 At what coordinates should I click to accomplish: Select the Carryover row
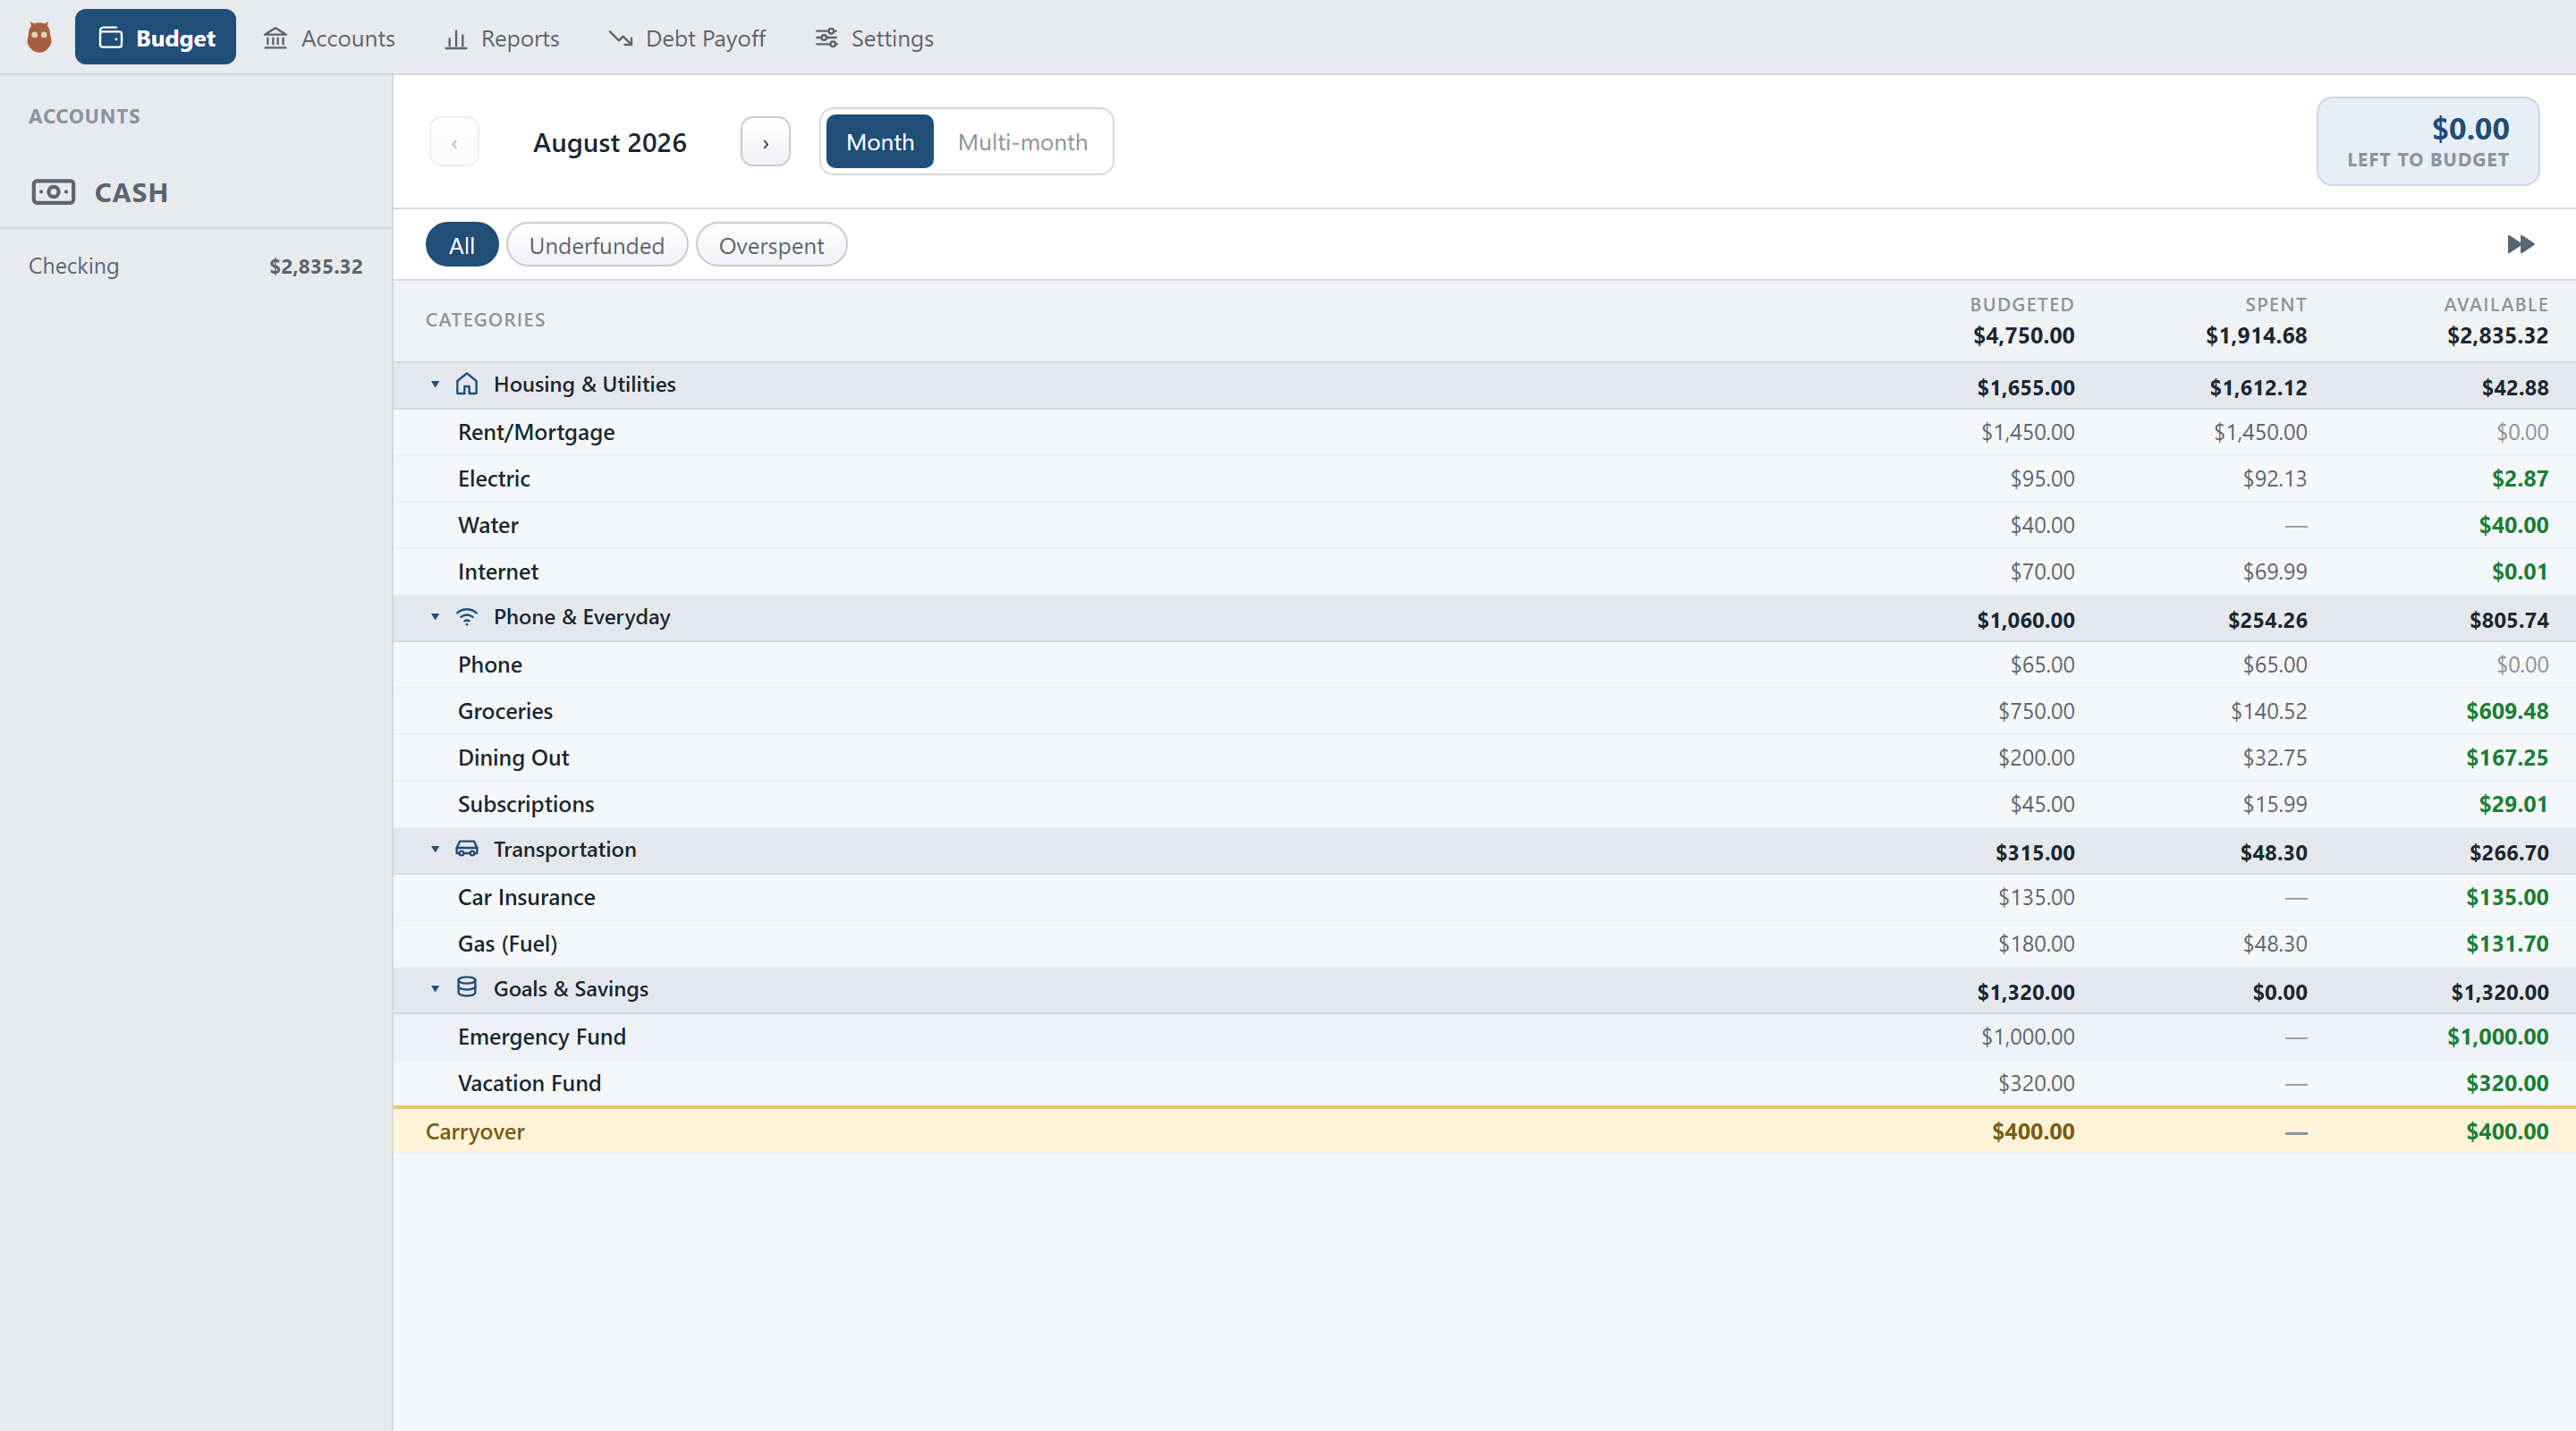click(1484, 1131)
